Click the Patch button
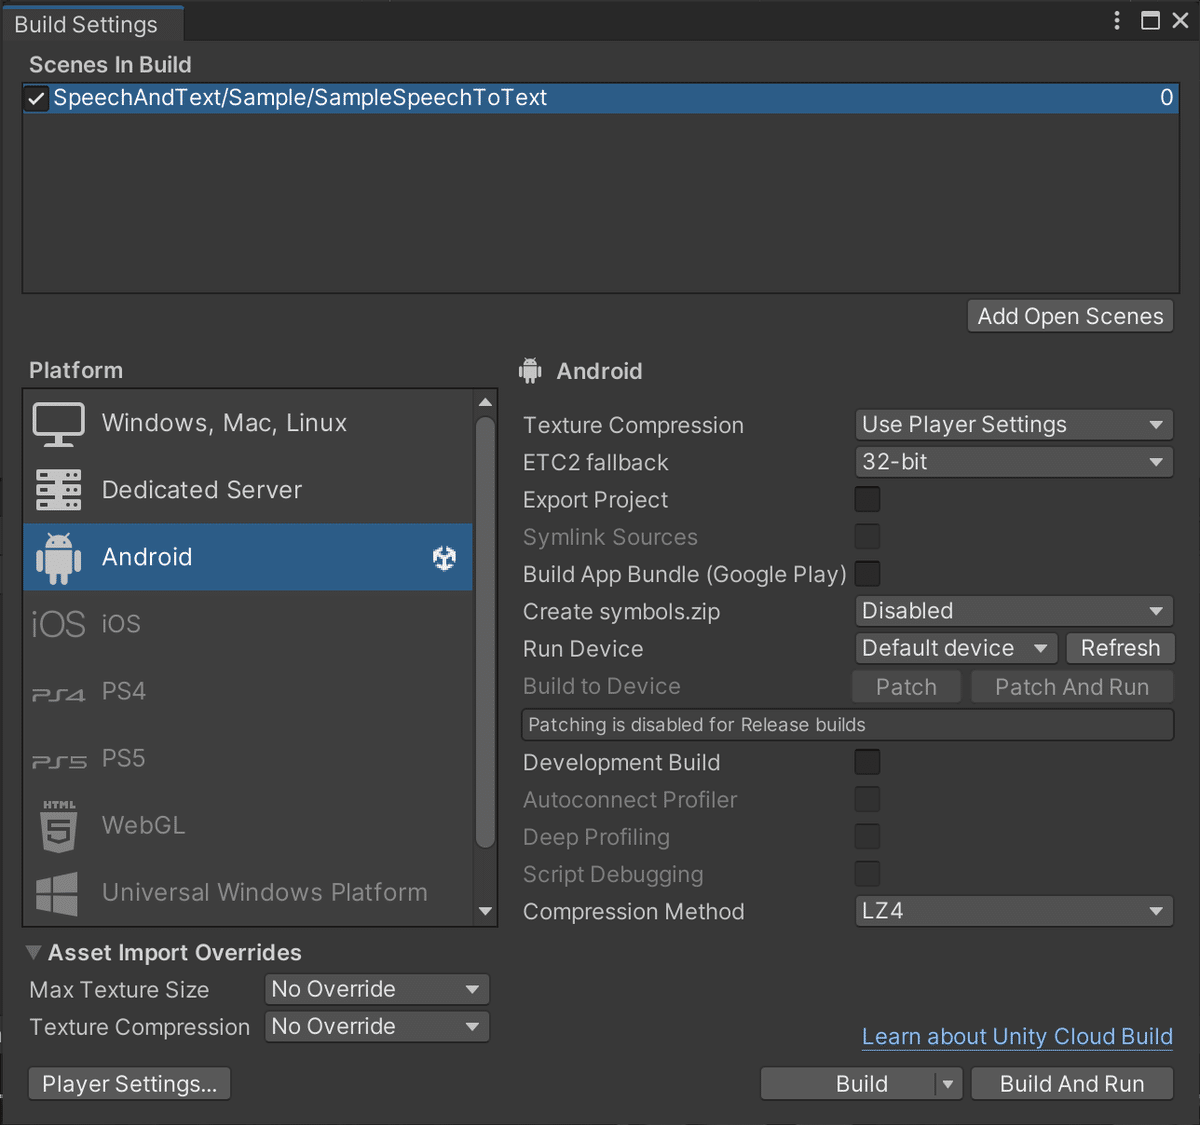This screenshot has width=1200, height=1125. tap(906, 687)
